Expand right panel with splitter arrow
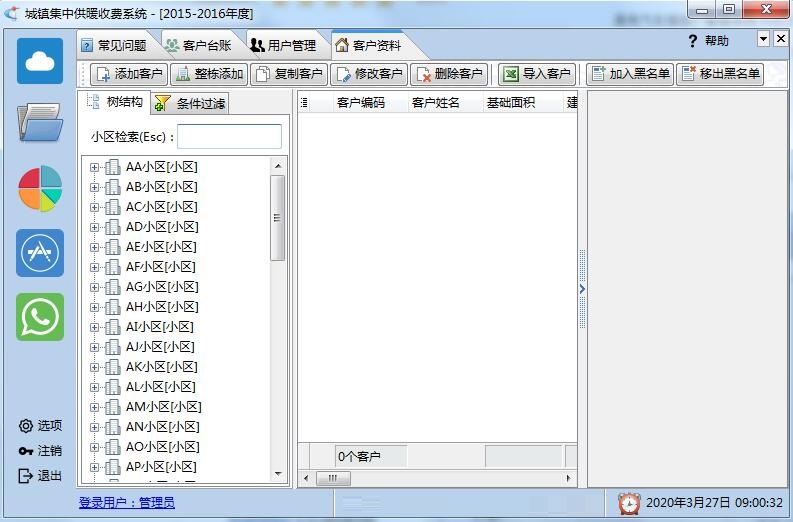The width and height of the screenshot is (793, 522). [582, 289]
